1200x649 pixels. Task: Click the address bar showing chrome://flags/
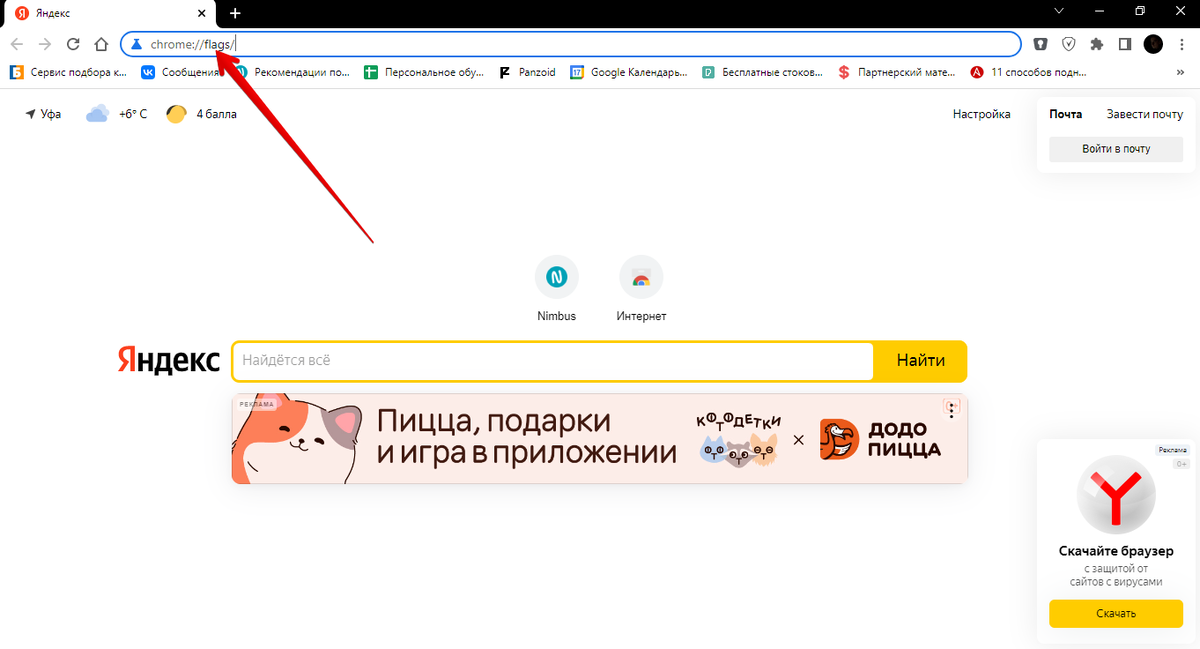(571, 44)
